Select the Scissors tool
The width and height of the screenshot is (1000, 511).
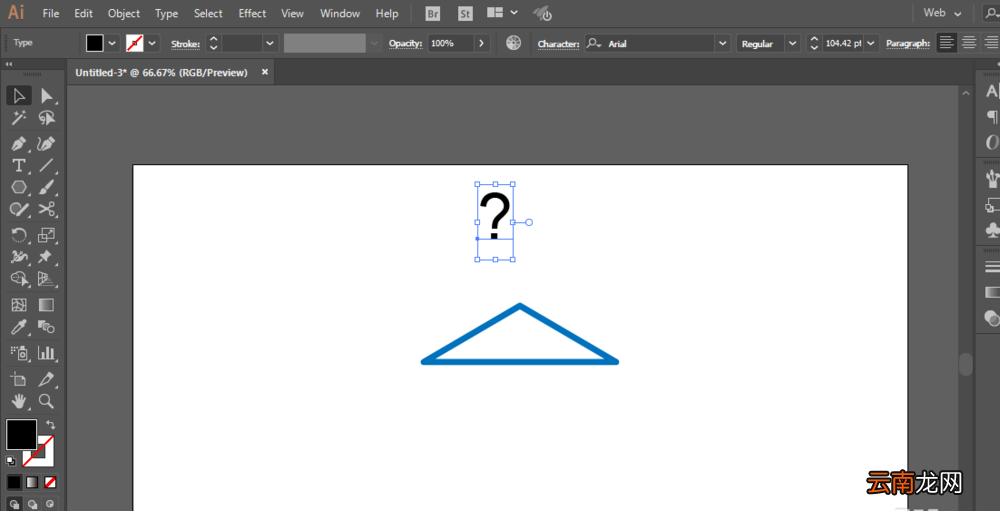47,209
